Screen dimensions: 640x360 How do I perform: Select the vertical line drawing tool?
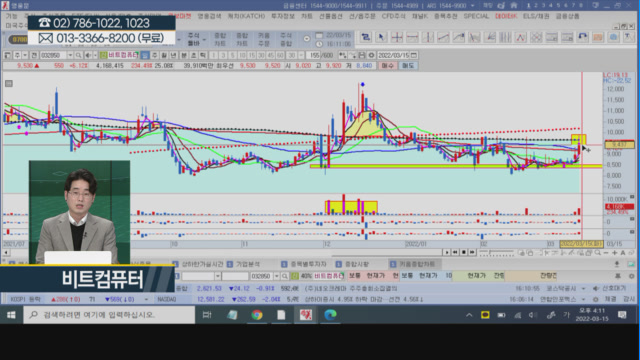(428, 37)
